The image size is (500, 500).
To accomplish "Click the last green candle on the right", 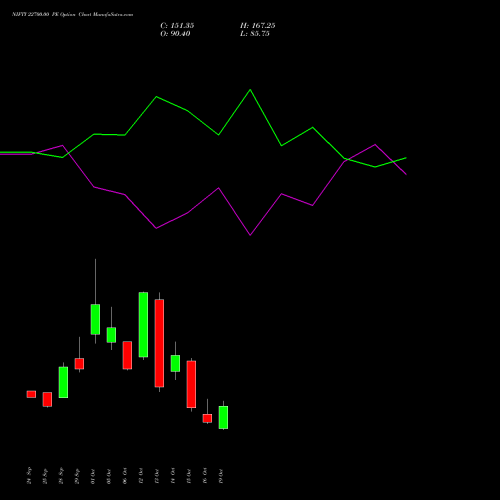I will [223, 417].
